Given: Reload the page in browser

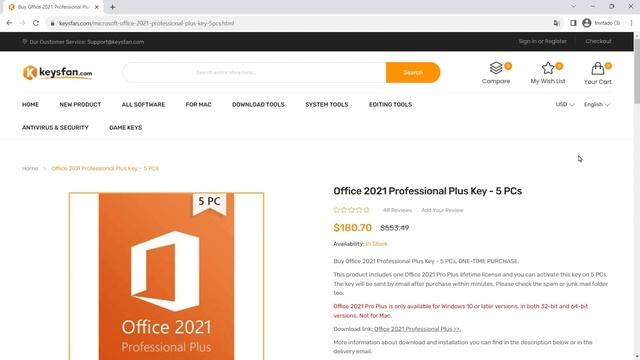Looking at the screenshot, I should tap(36, 23).
